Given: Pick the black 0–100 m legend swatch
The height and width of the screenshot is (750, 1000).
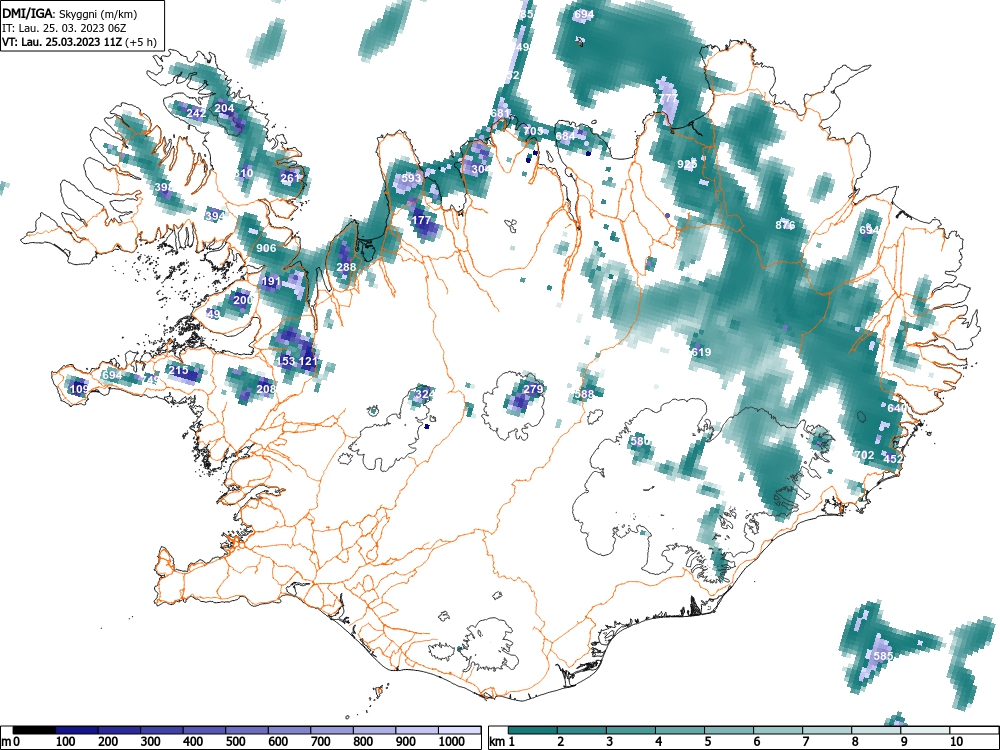Looking at the screenshot, I should 34,730.
